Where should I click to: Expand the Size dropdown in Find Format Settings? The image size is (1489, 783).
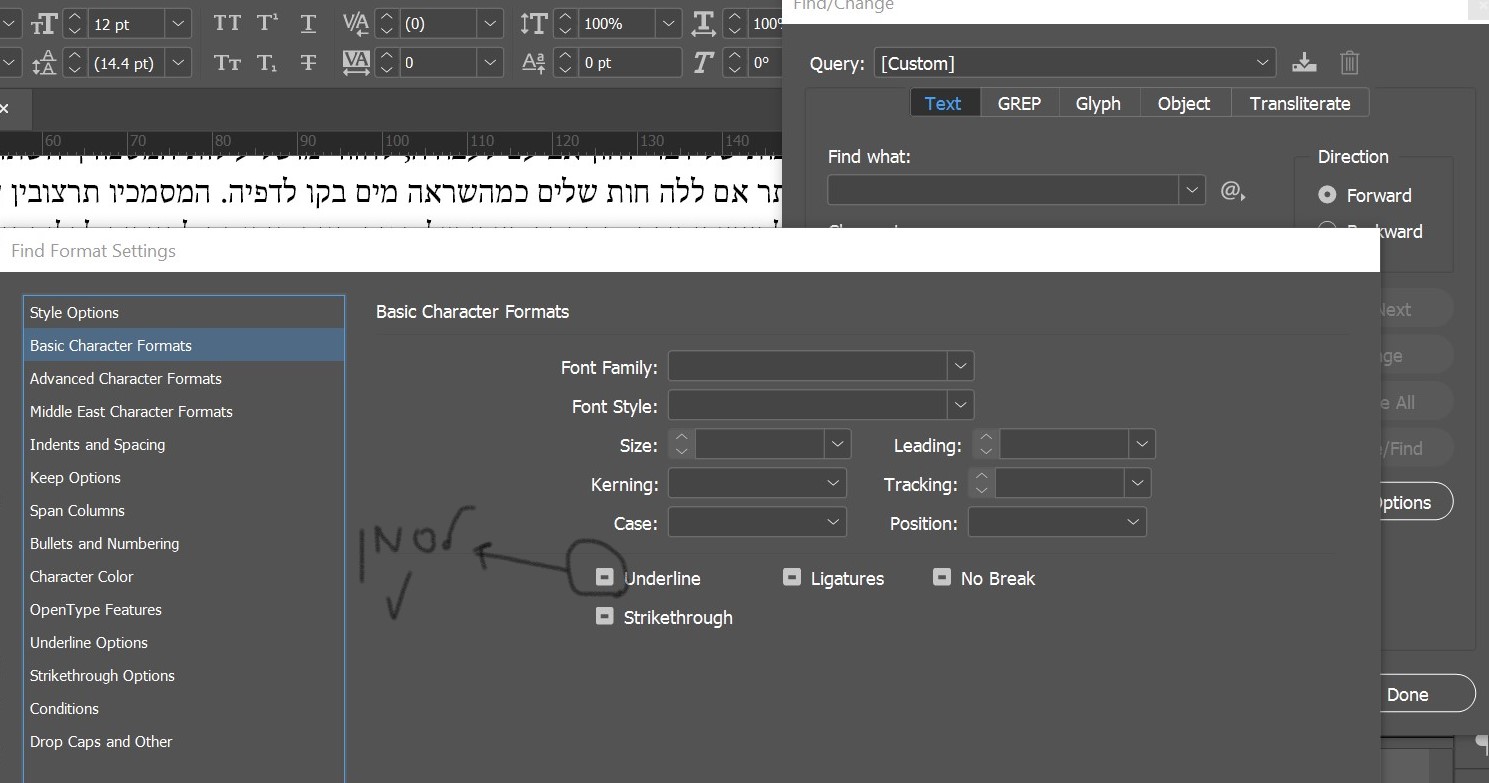[x=837, y=444]
